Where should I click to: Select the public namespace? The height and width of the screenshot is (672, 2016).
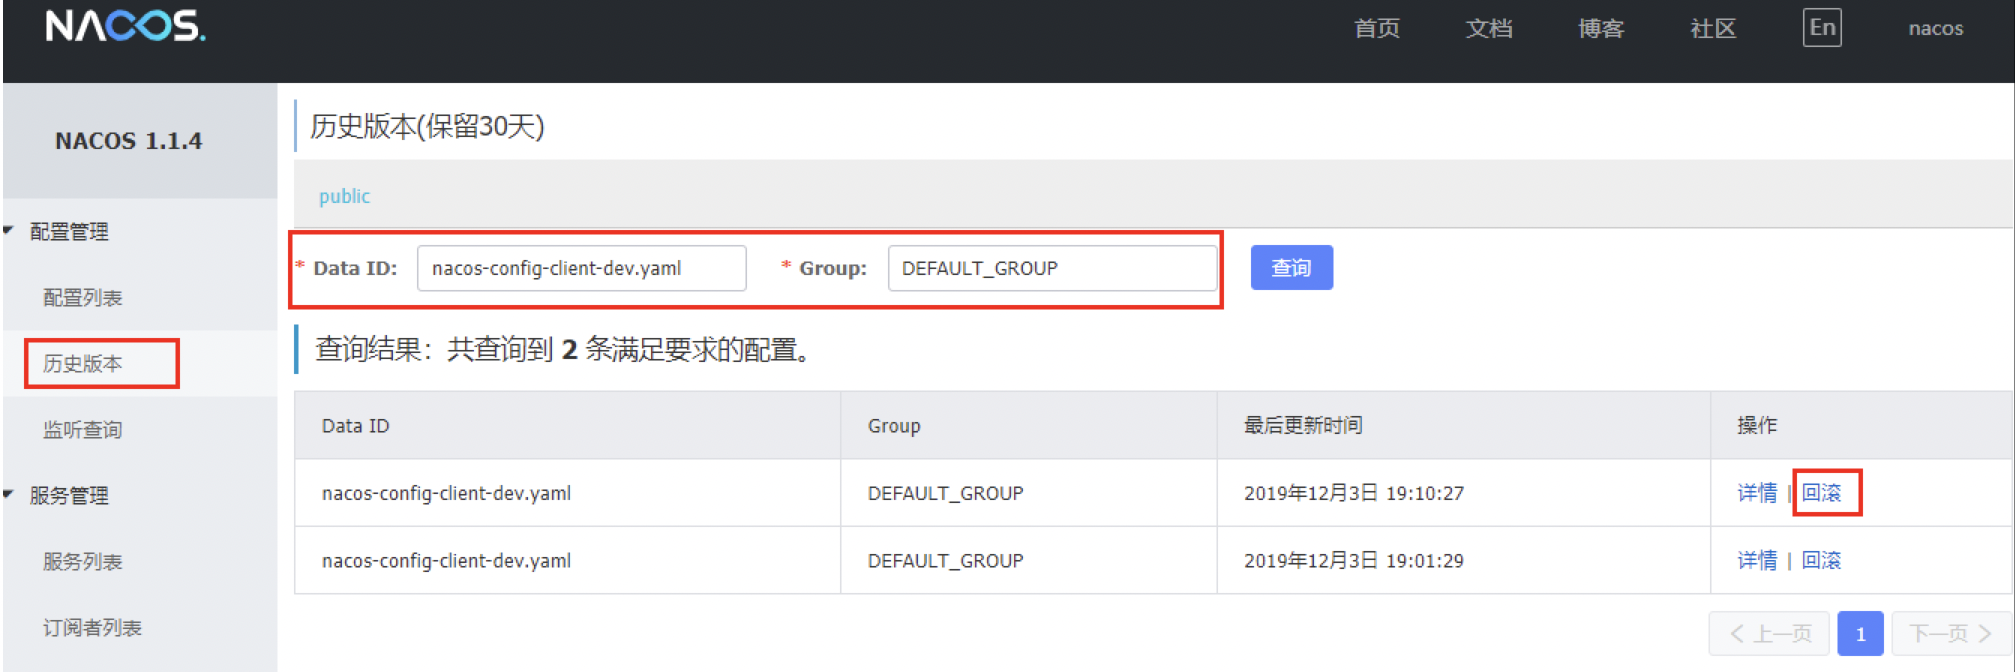click(344, 196)
